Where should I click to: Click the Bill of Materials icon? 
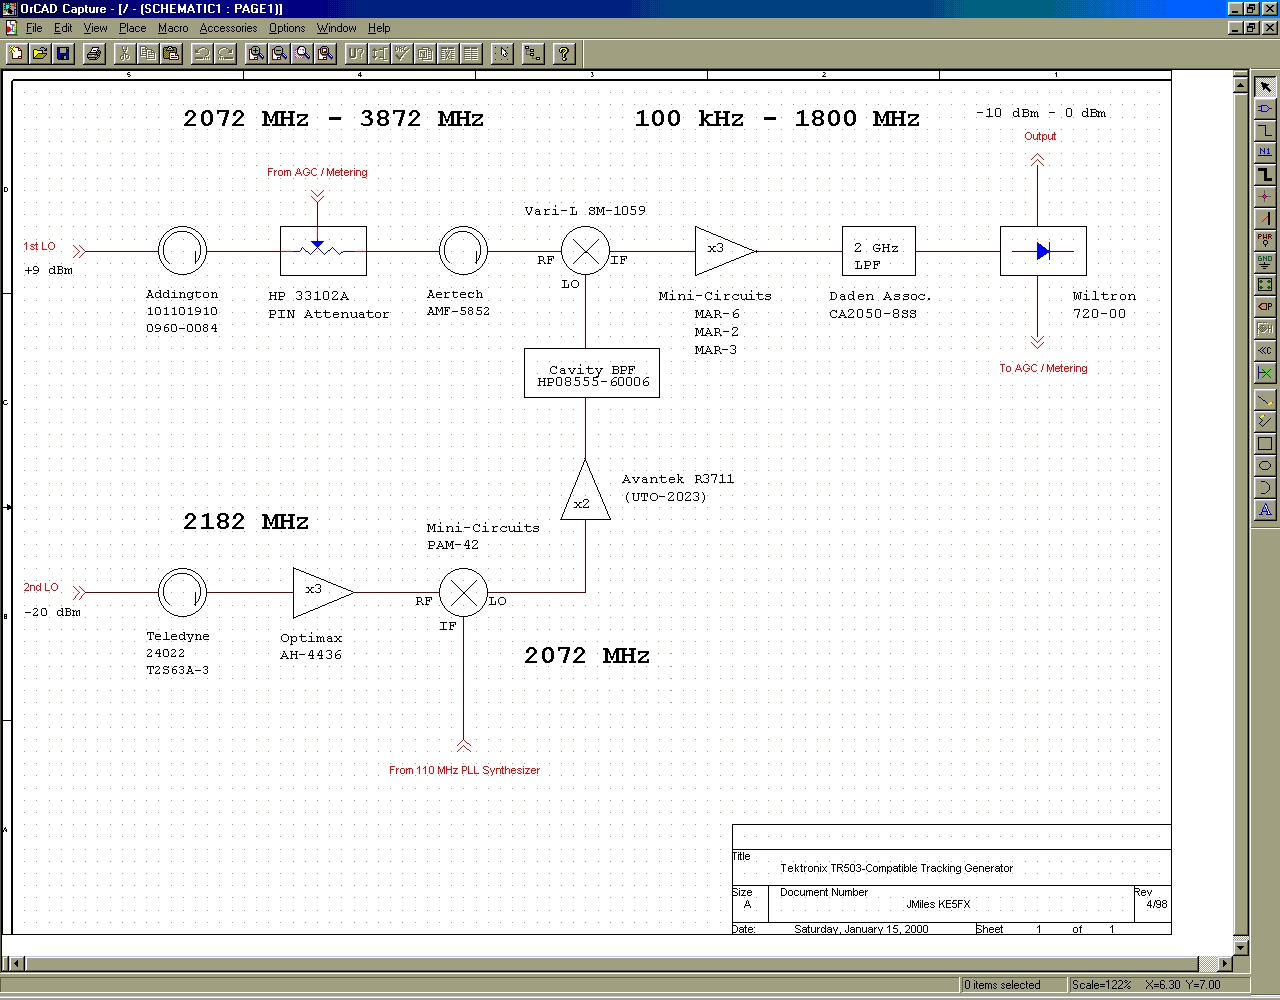point(471,53)
